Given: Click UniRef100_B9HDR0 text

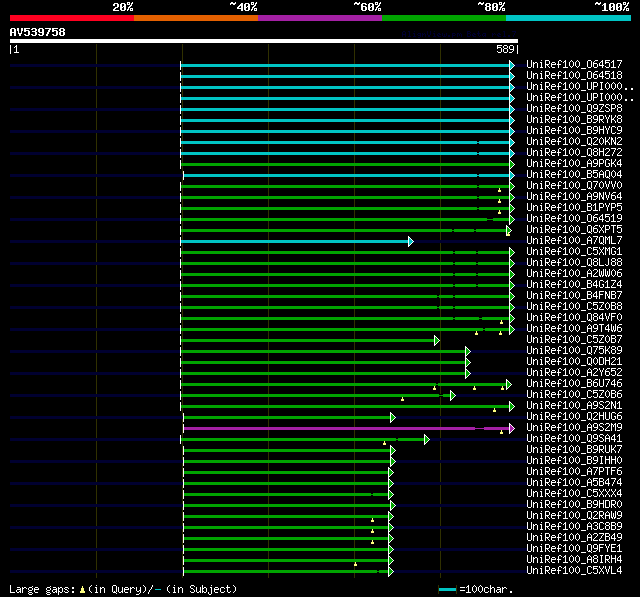Looking at the screenshot, I should click(574, 505).
